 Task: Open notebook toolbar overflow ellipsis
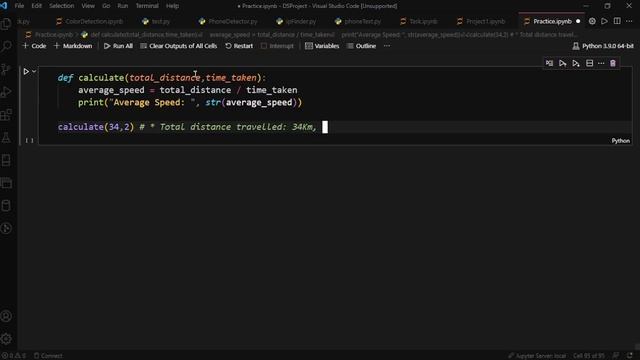tap(387, 46)
